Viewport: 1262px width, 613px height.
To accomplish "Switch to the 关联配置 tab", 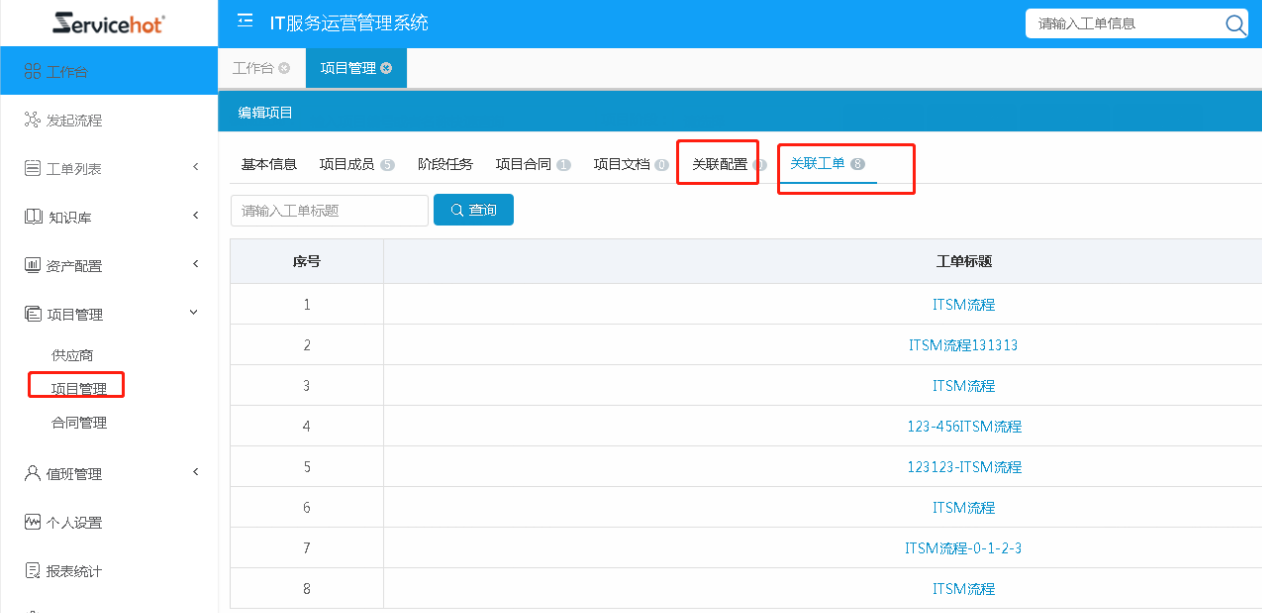I will 719,165.
